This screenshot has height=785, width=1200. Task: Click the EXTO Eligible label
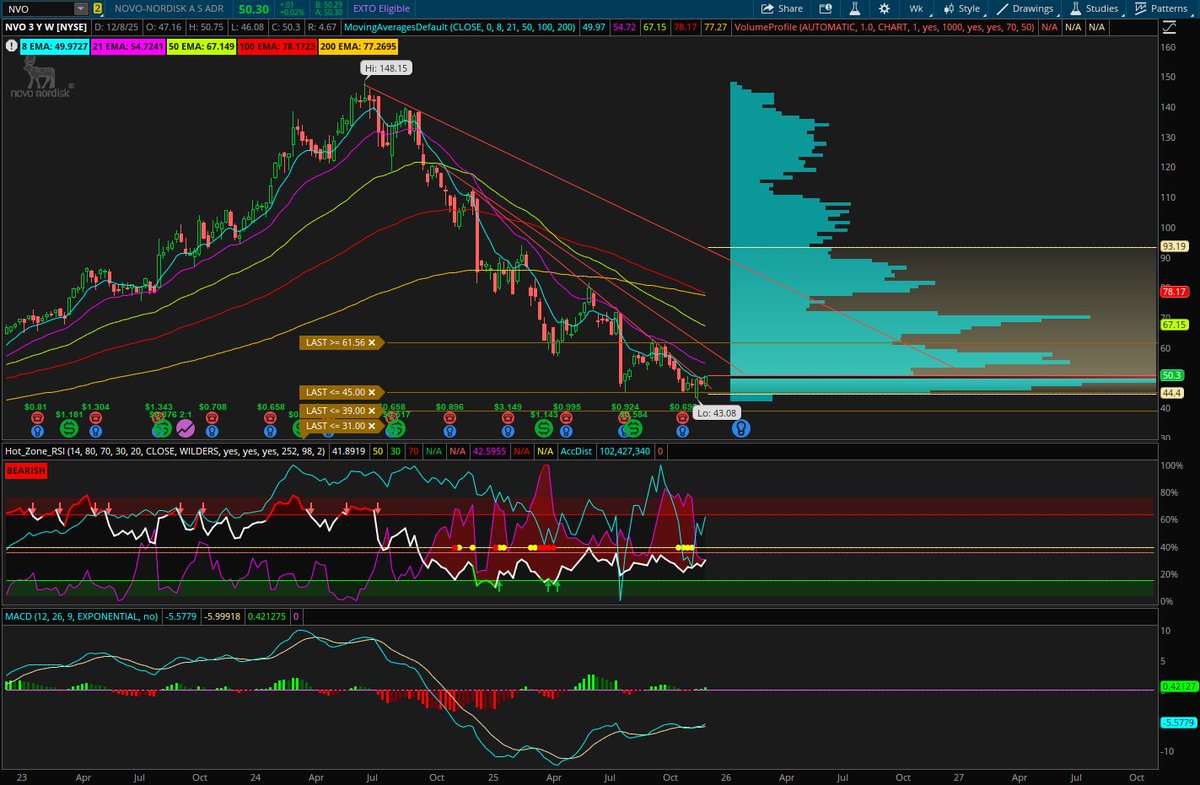click(x=380, y=8)
